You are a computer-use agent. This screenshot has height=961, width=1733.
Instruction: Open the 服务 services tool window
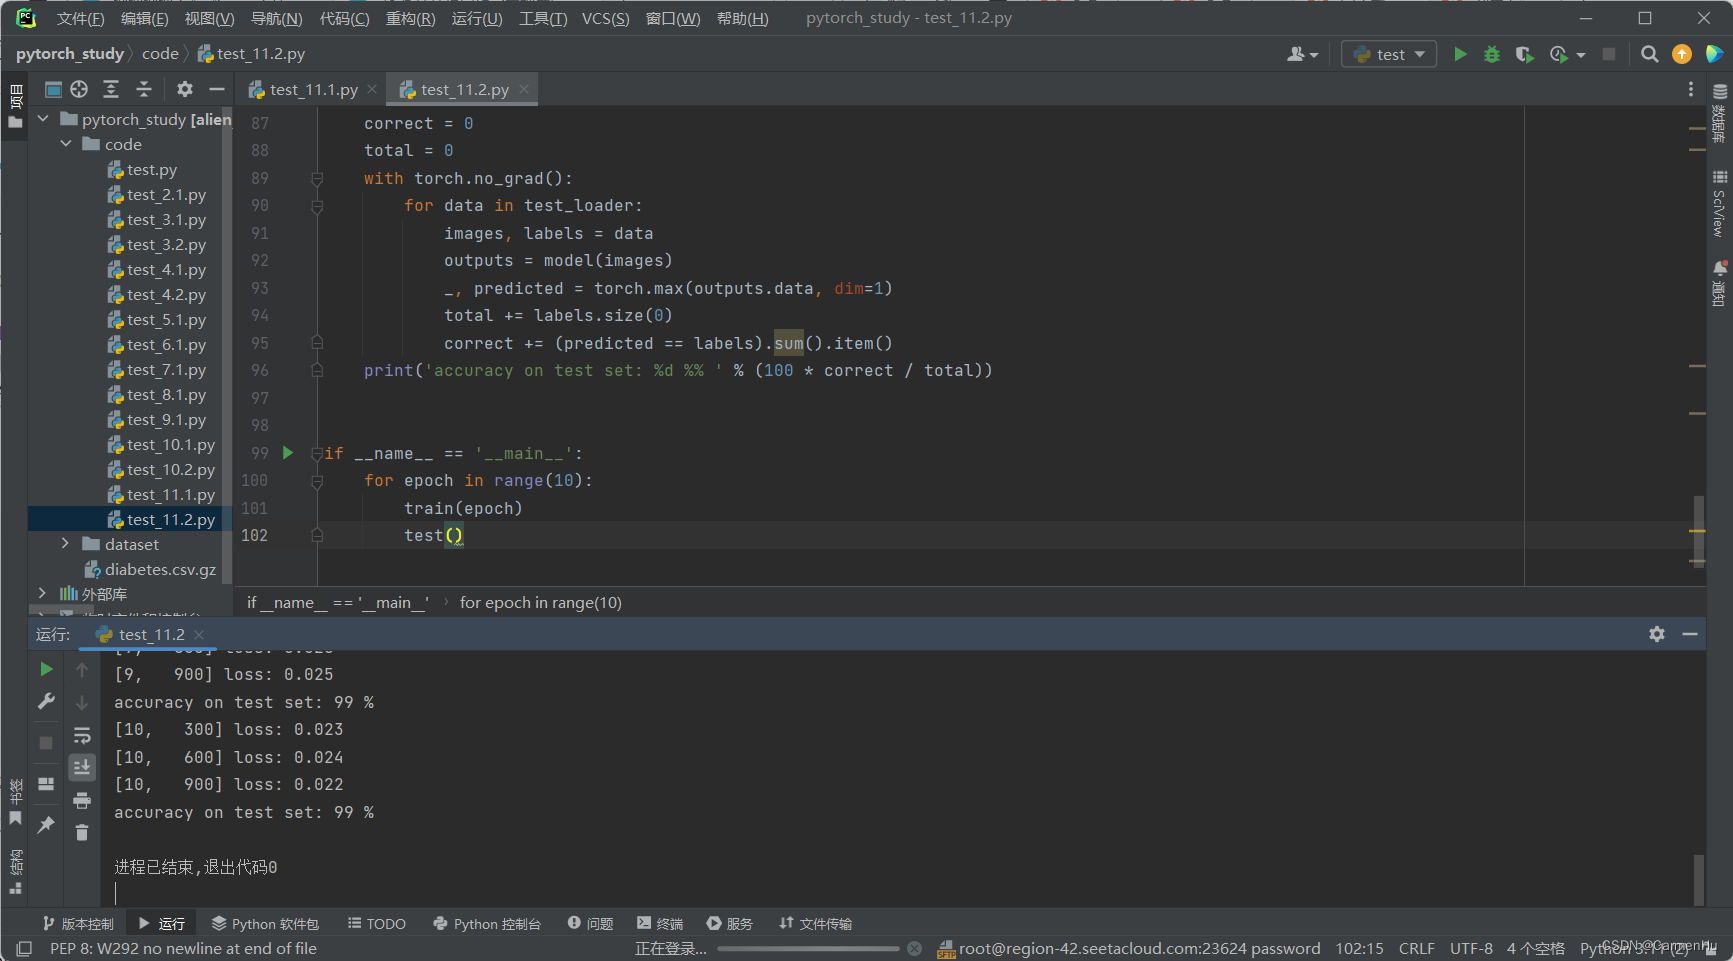click(729, 923)
